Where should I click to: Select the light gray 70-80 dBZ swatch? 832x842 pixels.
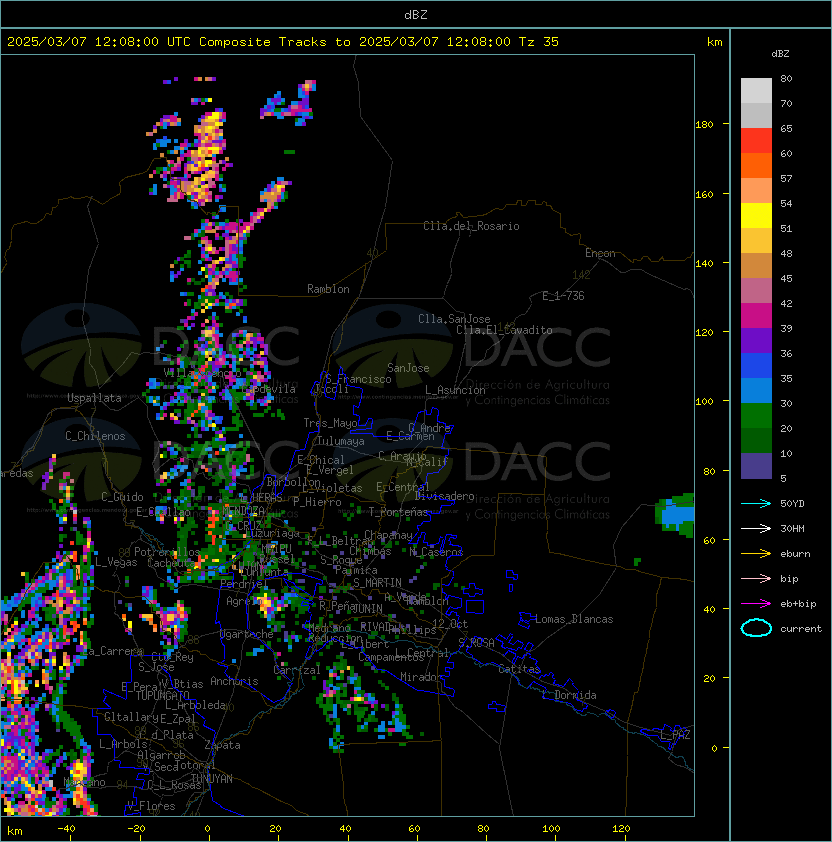coord(756,91)
